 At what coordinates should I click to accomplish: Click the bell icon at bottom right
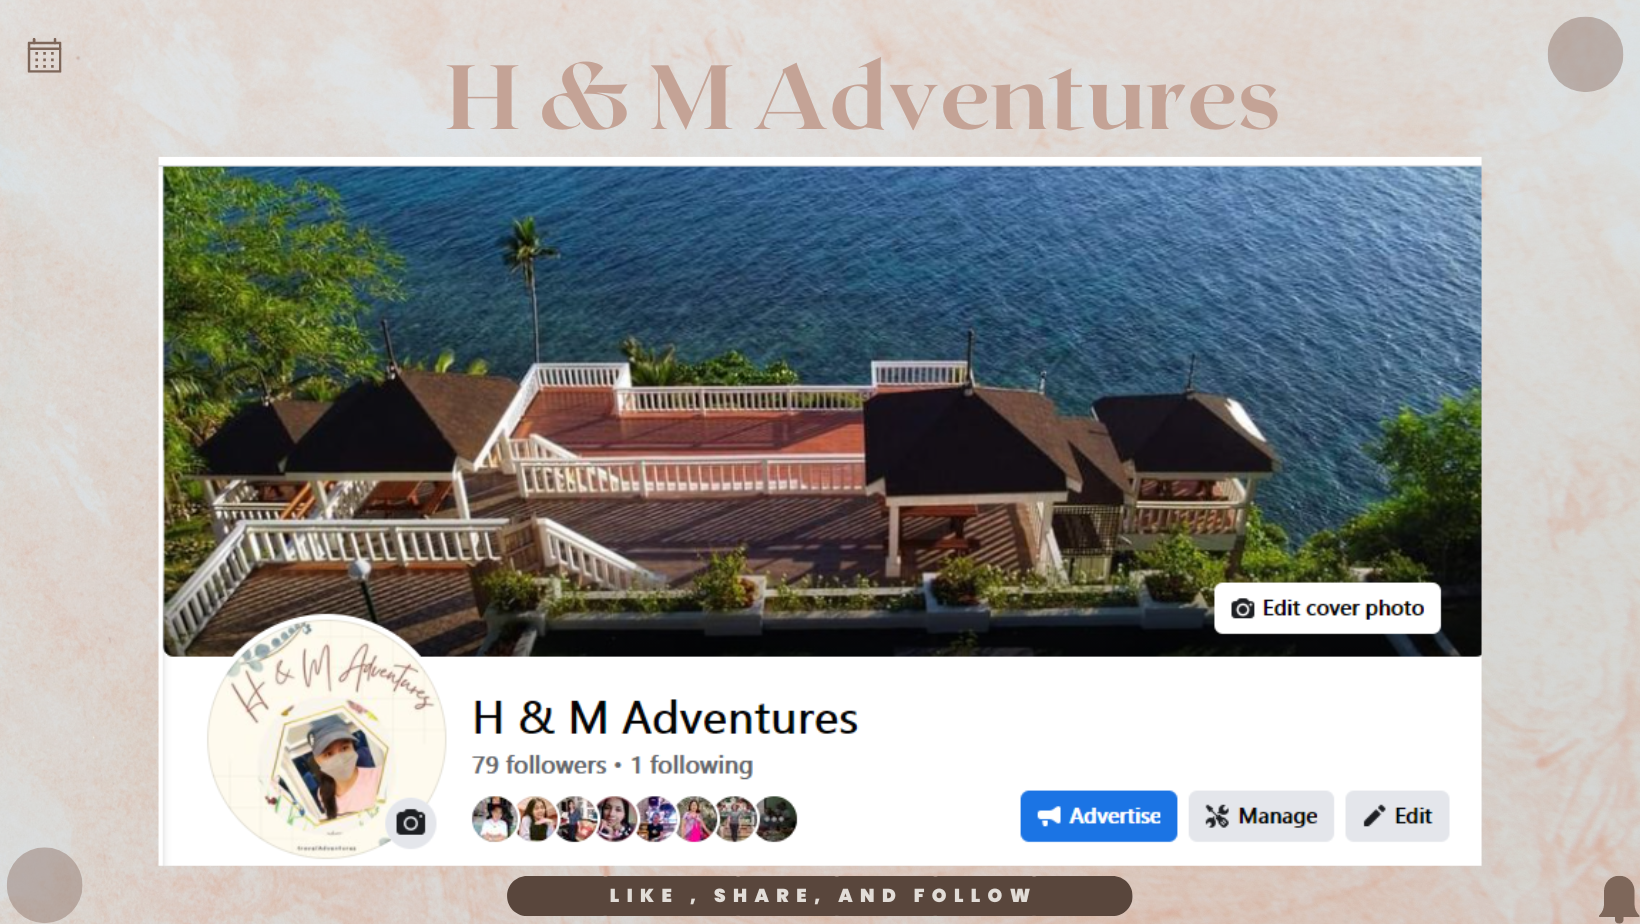pyautogui.click(x=1618, y=898)
